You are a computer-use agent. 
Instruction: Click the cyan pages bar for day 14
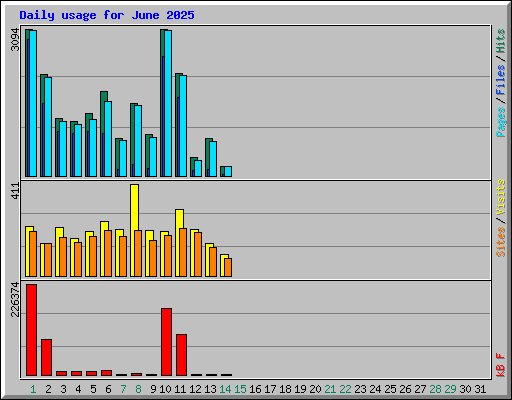(x=228, y=171)
